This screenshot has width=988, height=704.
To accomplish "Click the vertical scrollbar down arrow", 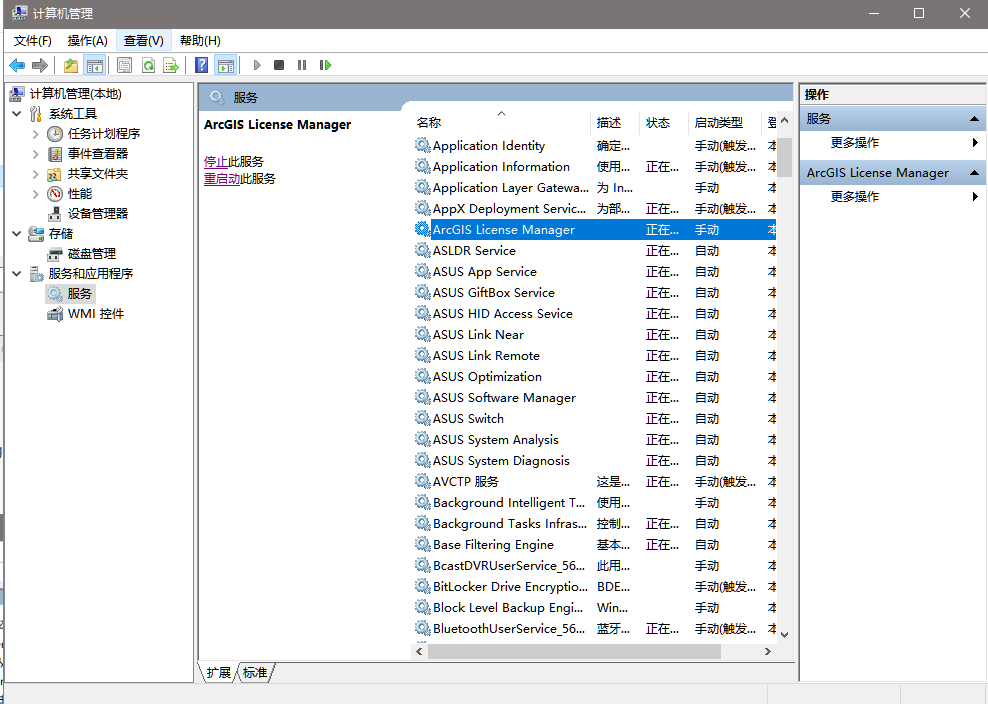I will click(784, 635).
